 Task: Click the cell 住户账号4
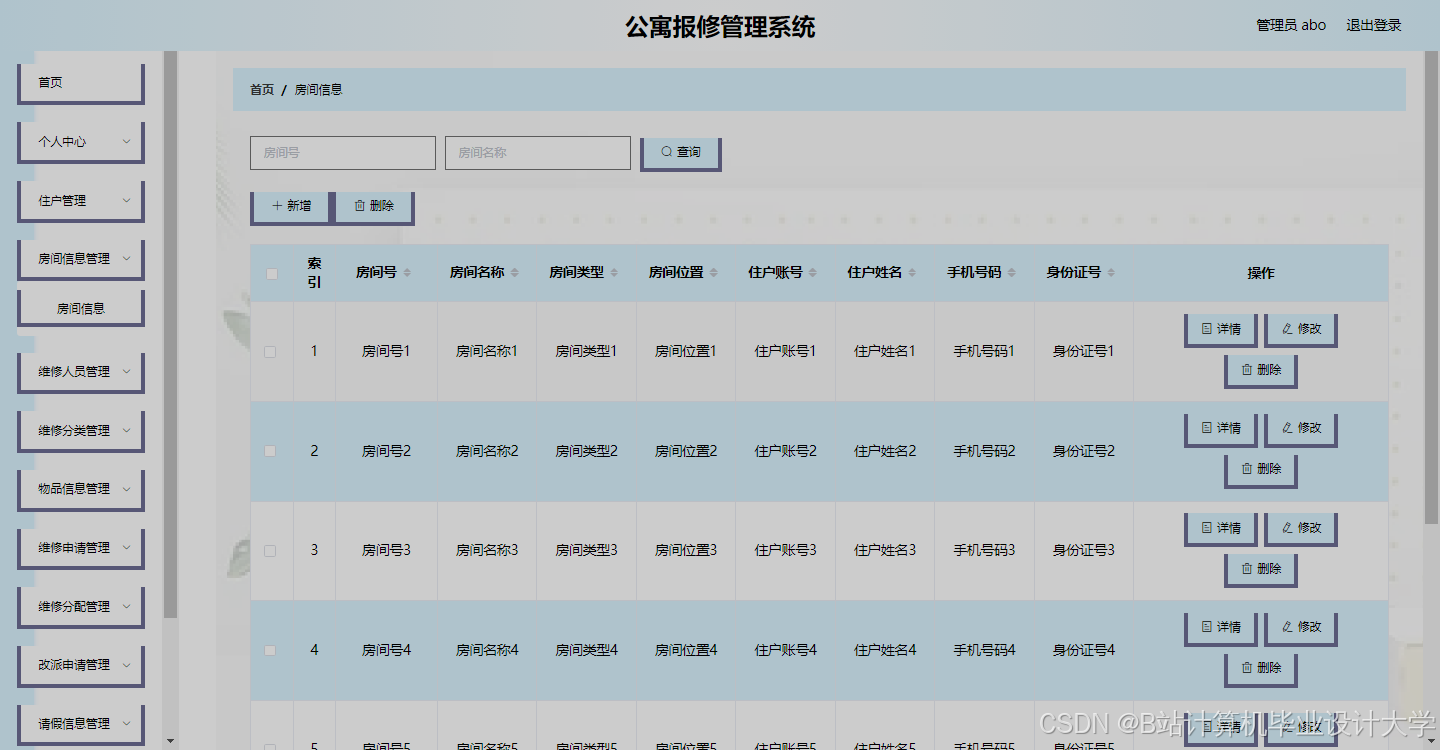tap(786, 650)
